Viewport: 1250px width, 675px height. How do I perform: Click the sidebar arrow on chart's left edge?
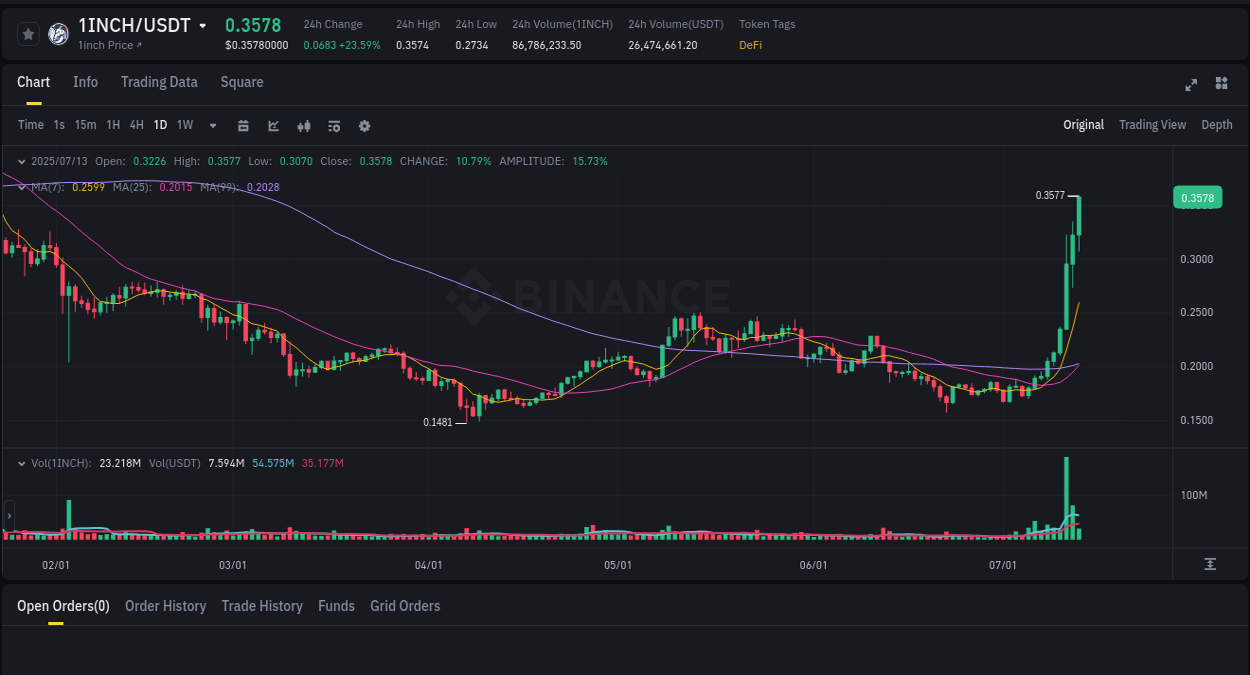coord(8,517)
